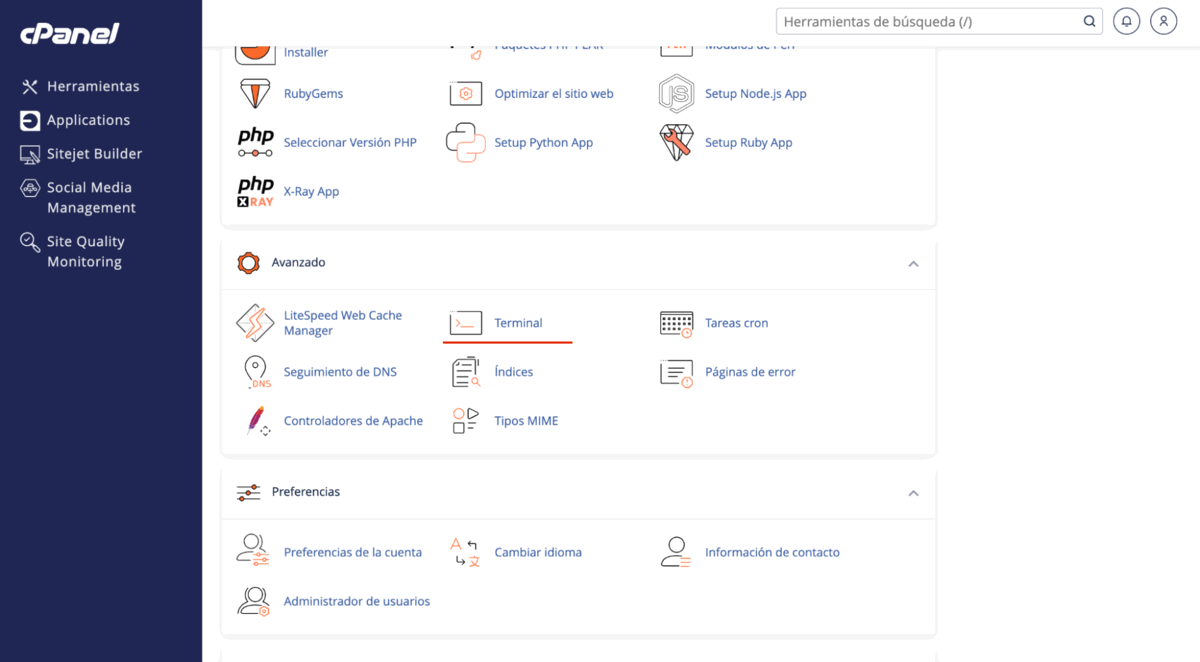Click the Sitejet Builder monitor icon
This screenshot has width=1200, height=662.
[30, 154]
